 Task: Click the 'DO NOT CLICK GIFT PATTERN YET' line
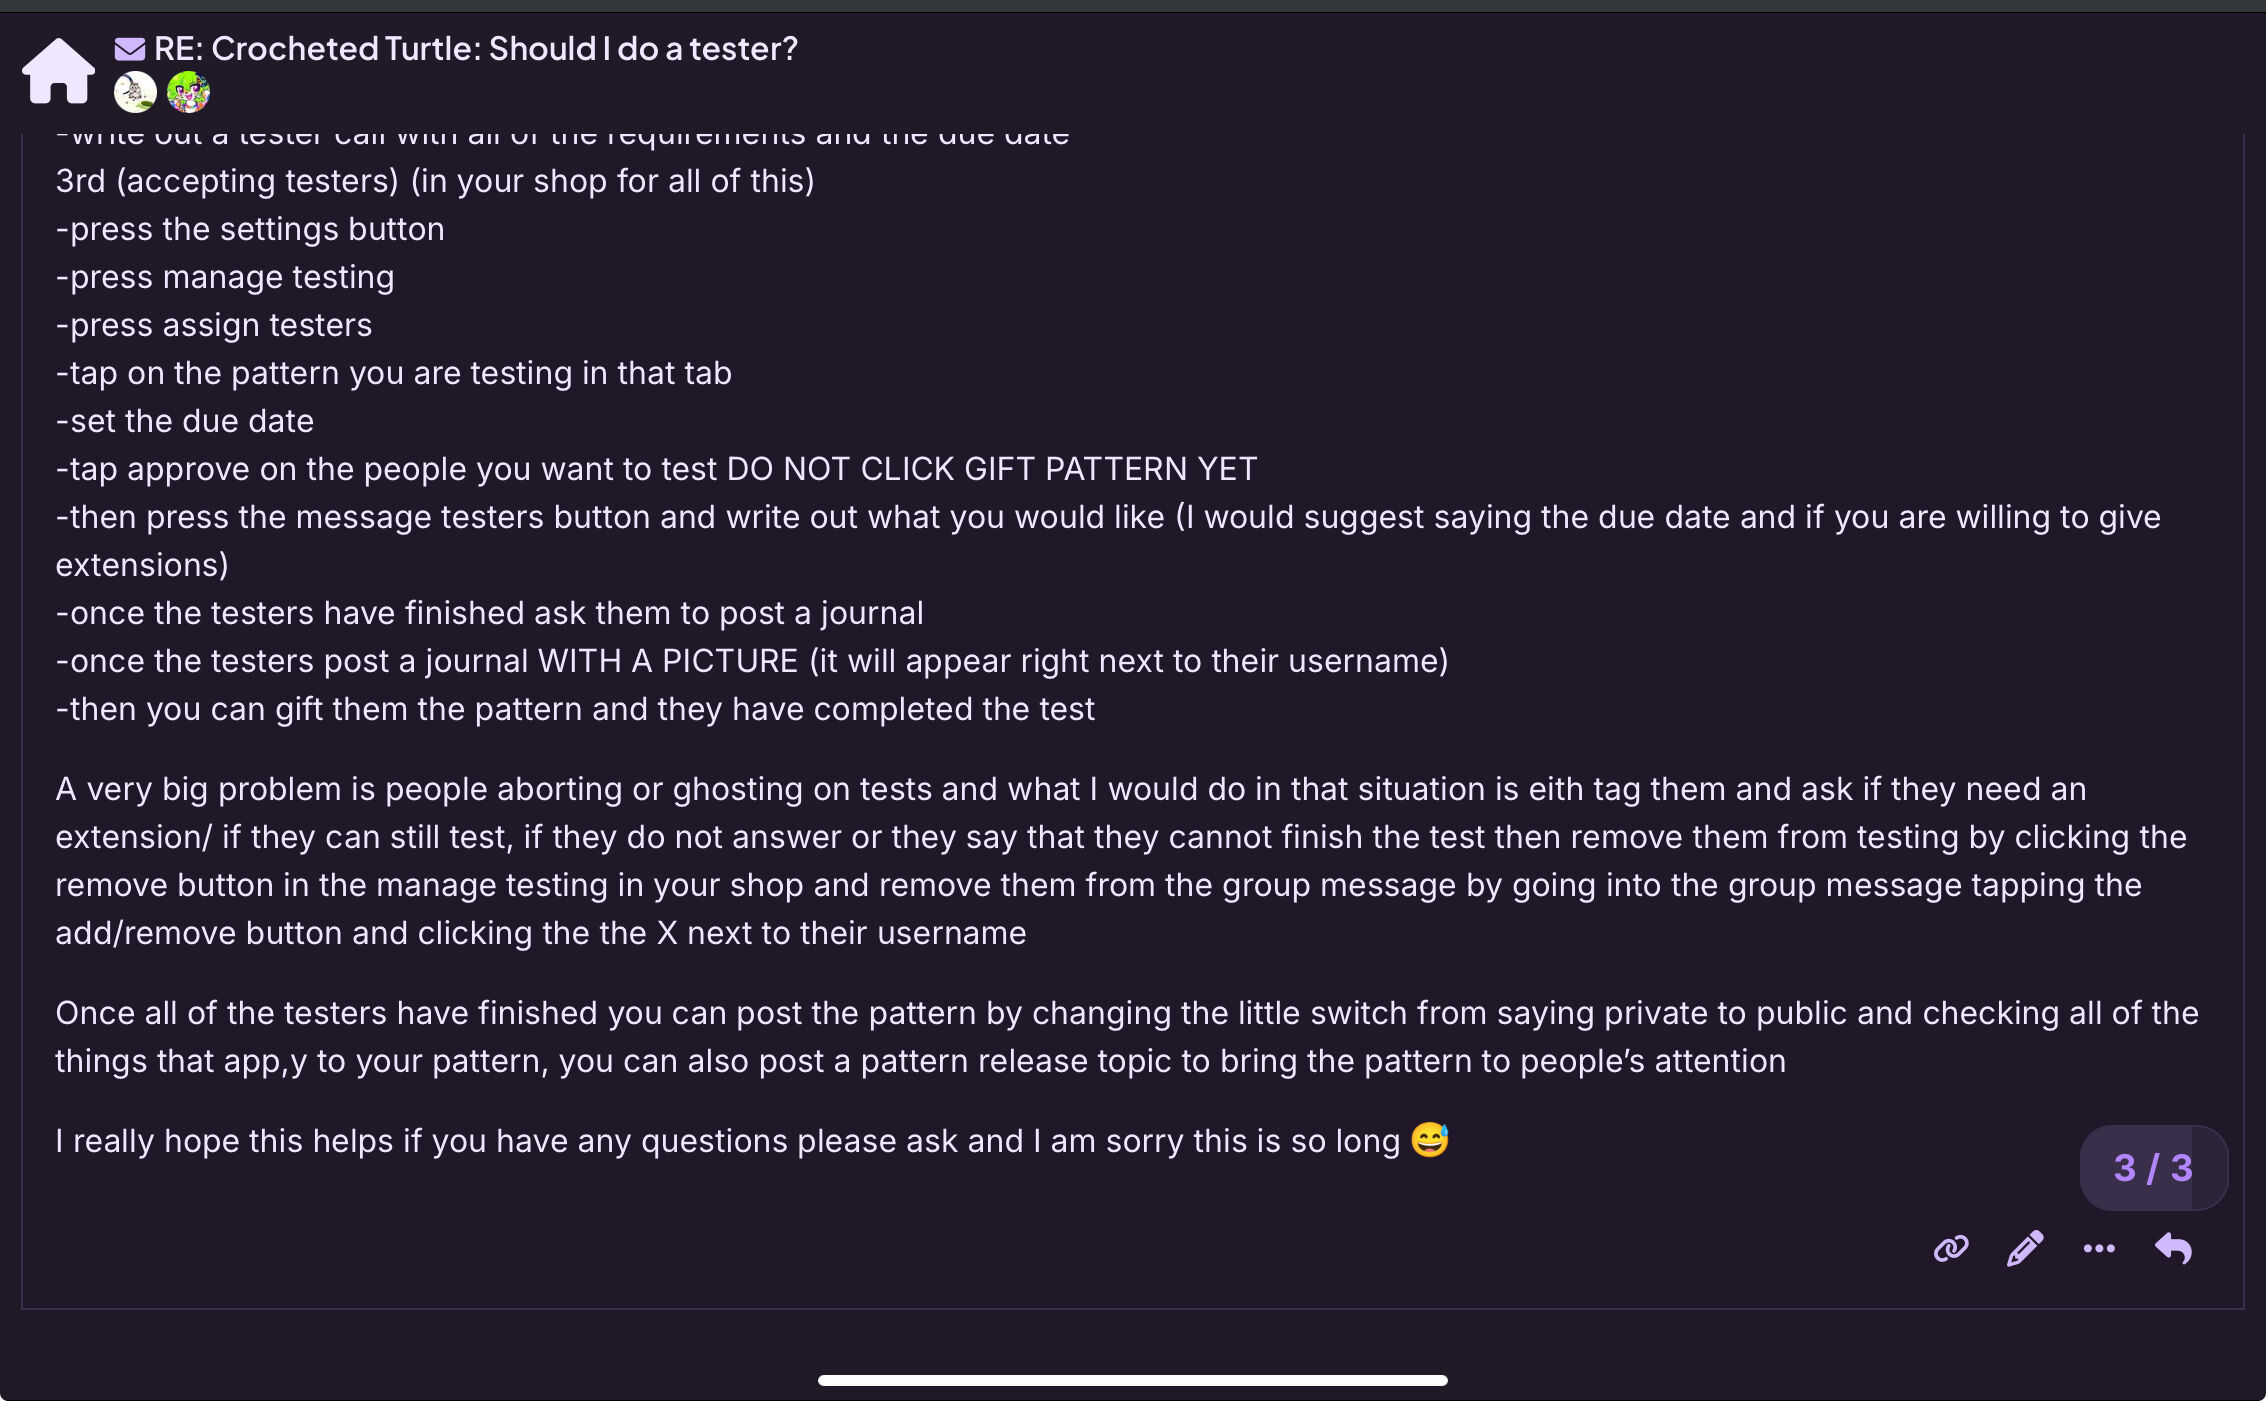click(657, 469)
